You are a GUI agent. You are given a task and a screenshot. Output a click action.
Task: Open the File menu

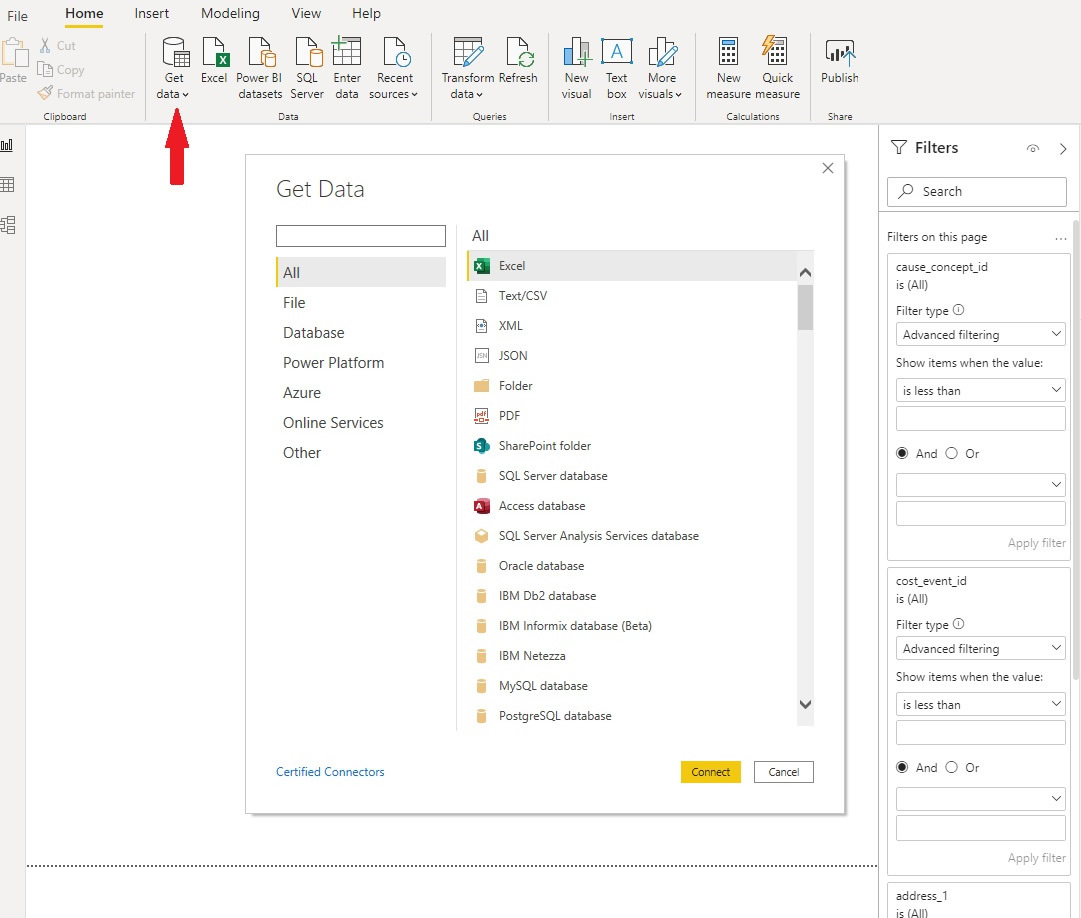(x=17, y=15)
